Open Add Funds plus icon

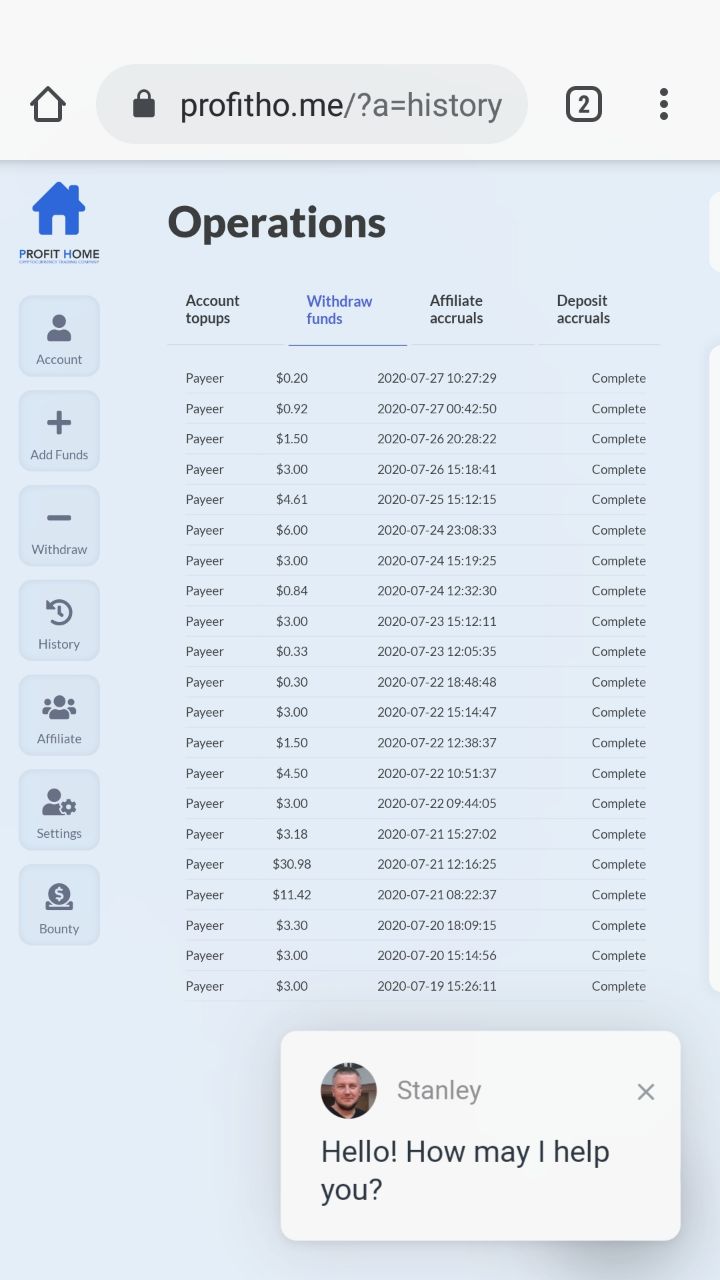(59, 423)
